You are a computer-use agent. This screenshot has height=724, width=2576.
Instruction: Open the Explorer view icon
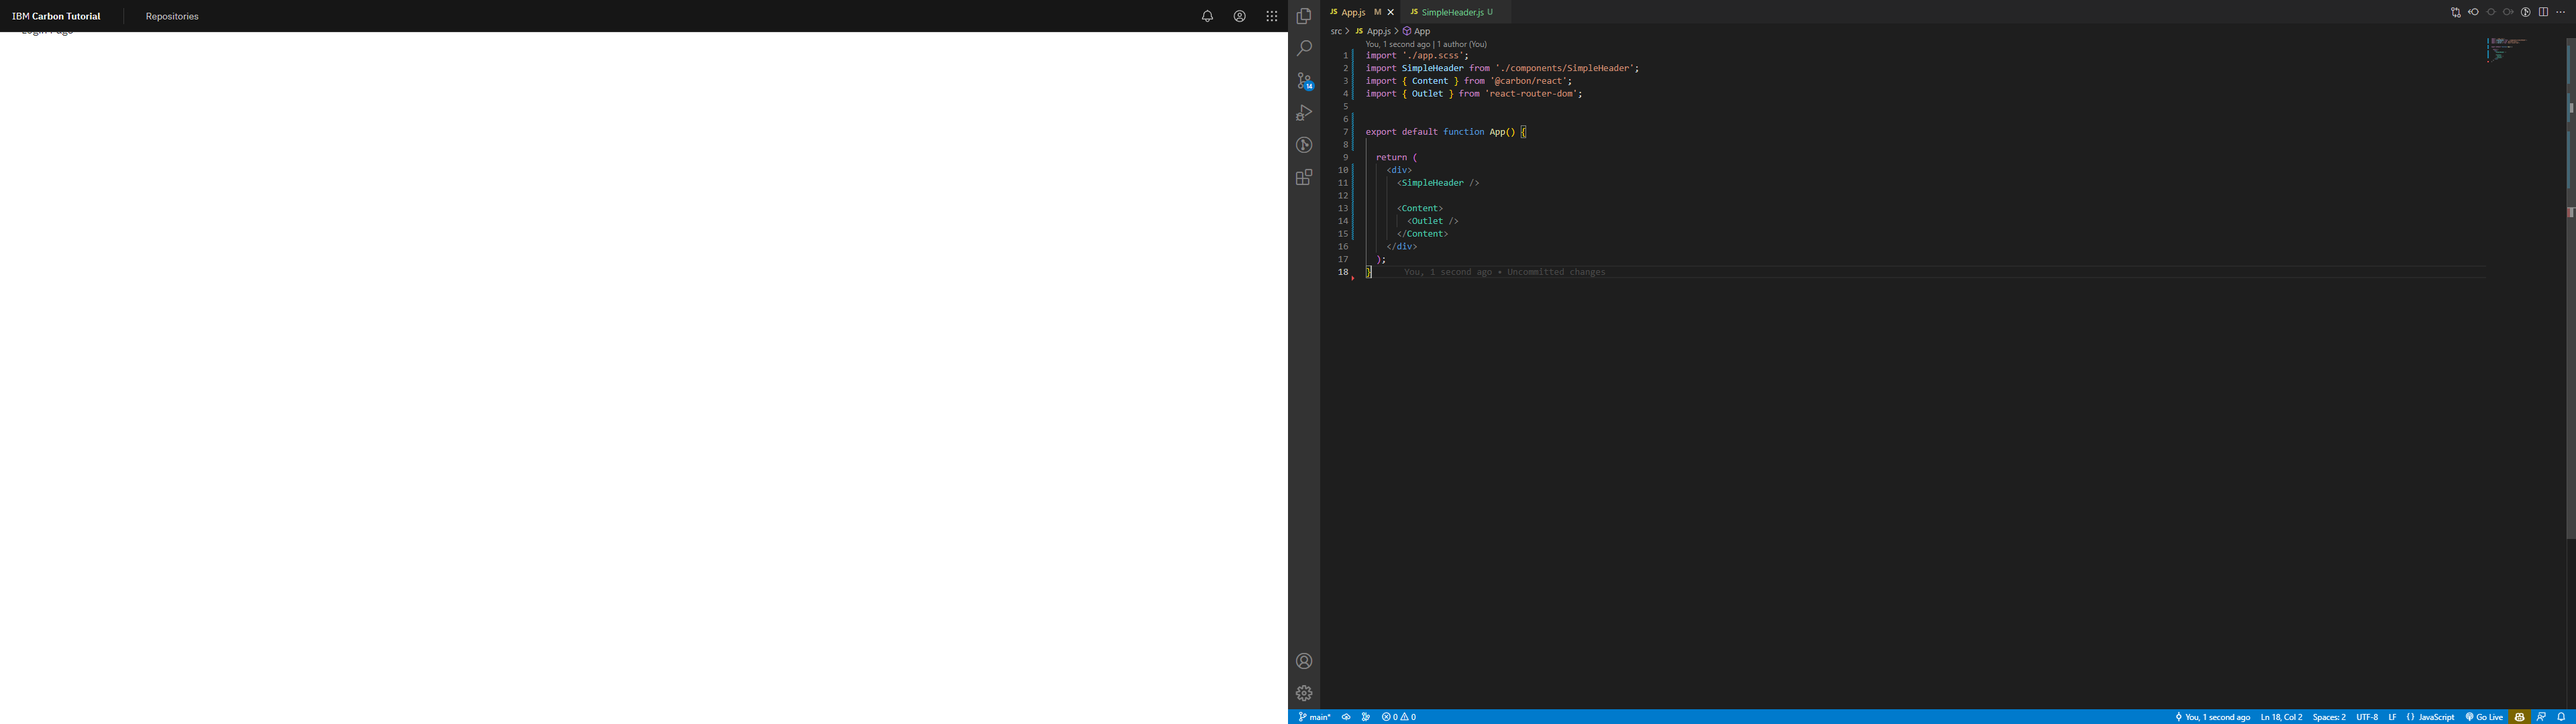tap(1303, 16)
